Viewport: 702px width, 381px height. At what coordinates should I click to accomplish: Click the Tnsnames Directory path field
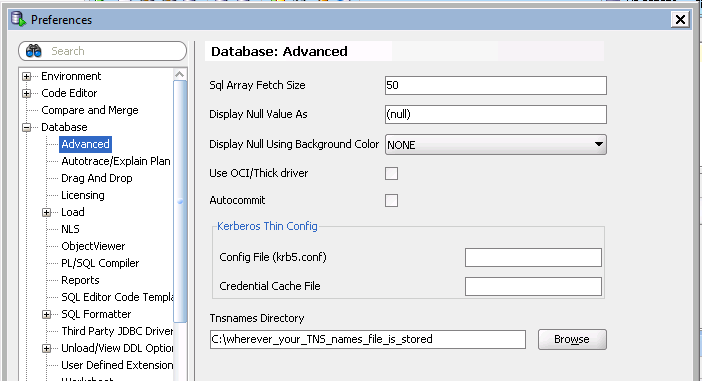(x=368, y=339)
